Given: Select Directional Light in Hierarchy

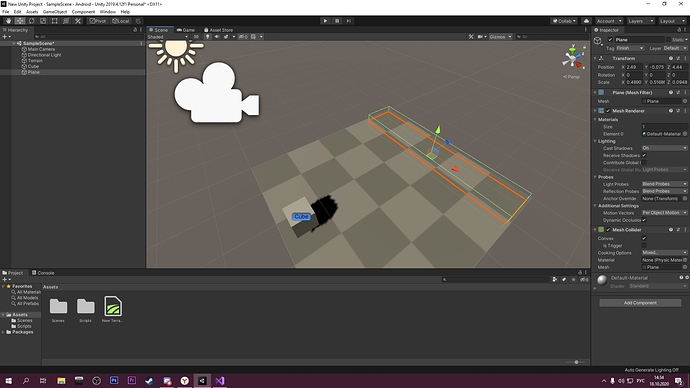Looking at the screenshot, I should (44, 55).
